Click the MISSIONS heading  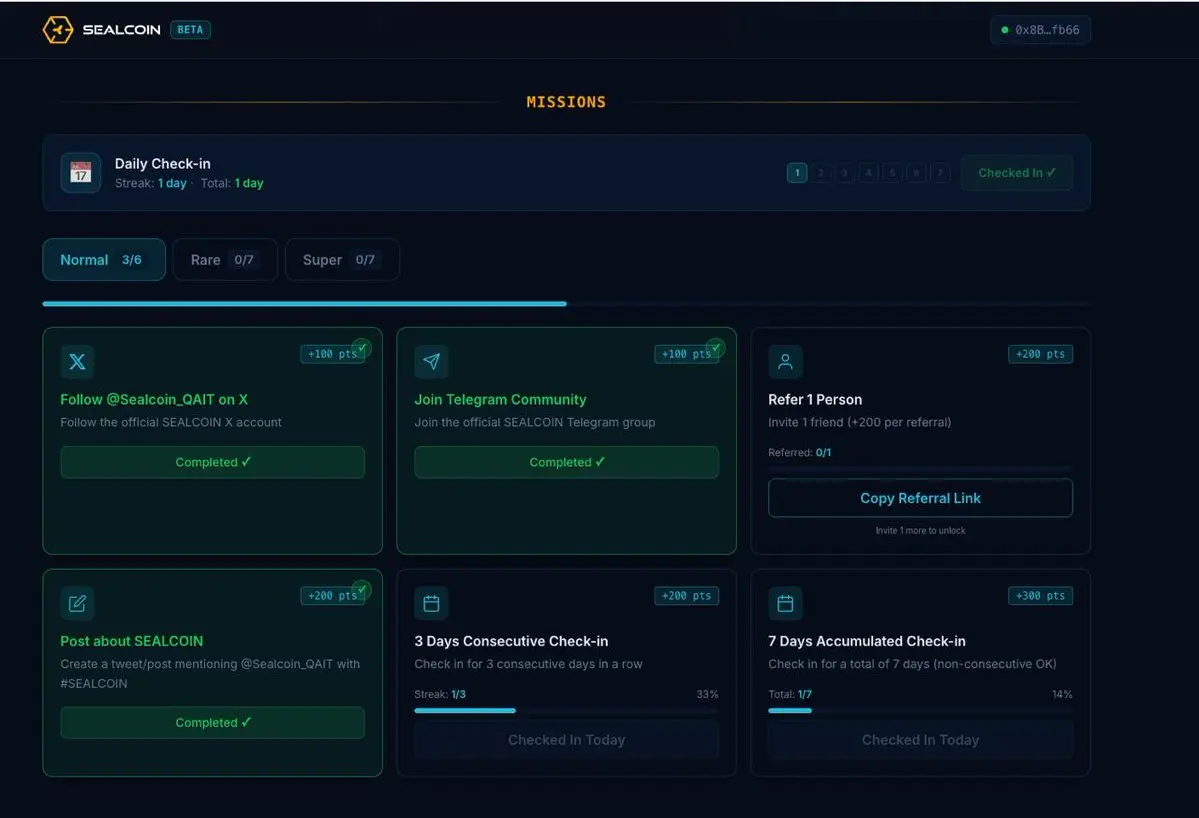pos(566,102)
